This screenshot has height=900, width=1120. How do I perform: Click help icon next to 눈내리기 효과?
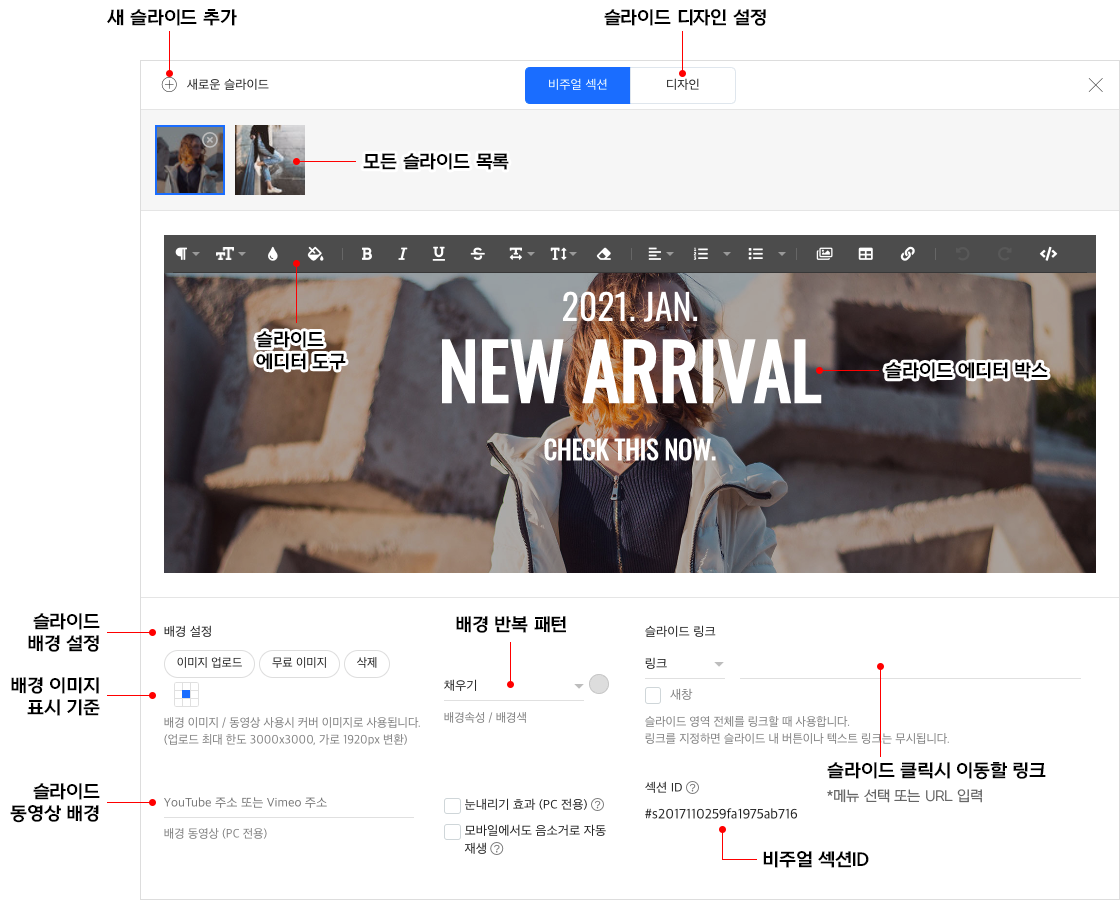(x=598, y=804)
